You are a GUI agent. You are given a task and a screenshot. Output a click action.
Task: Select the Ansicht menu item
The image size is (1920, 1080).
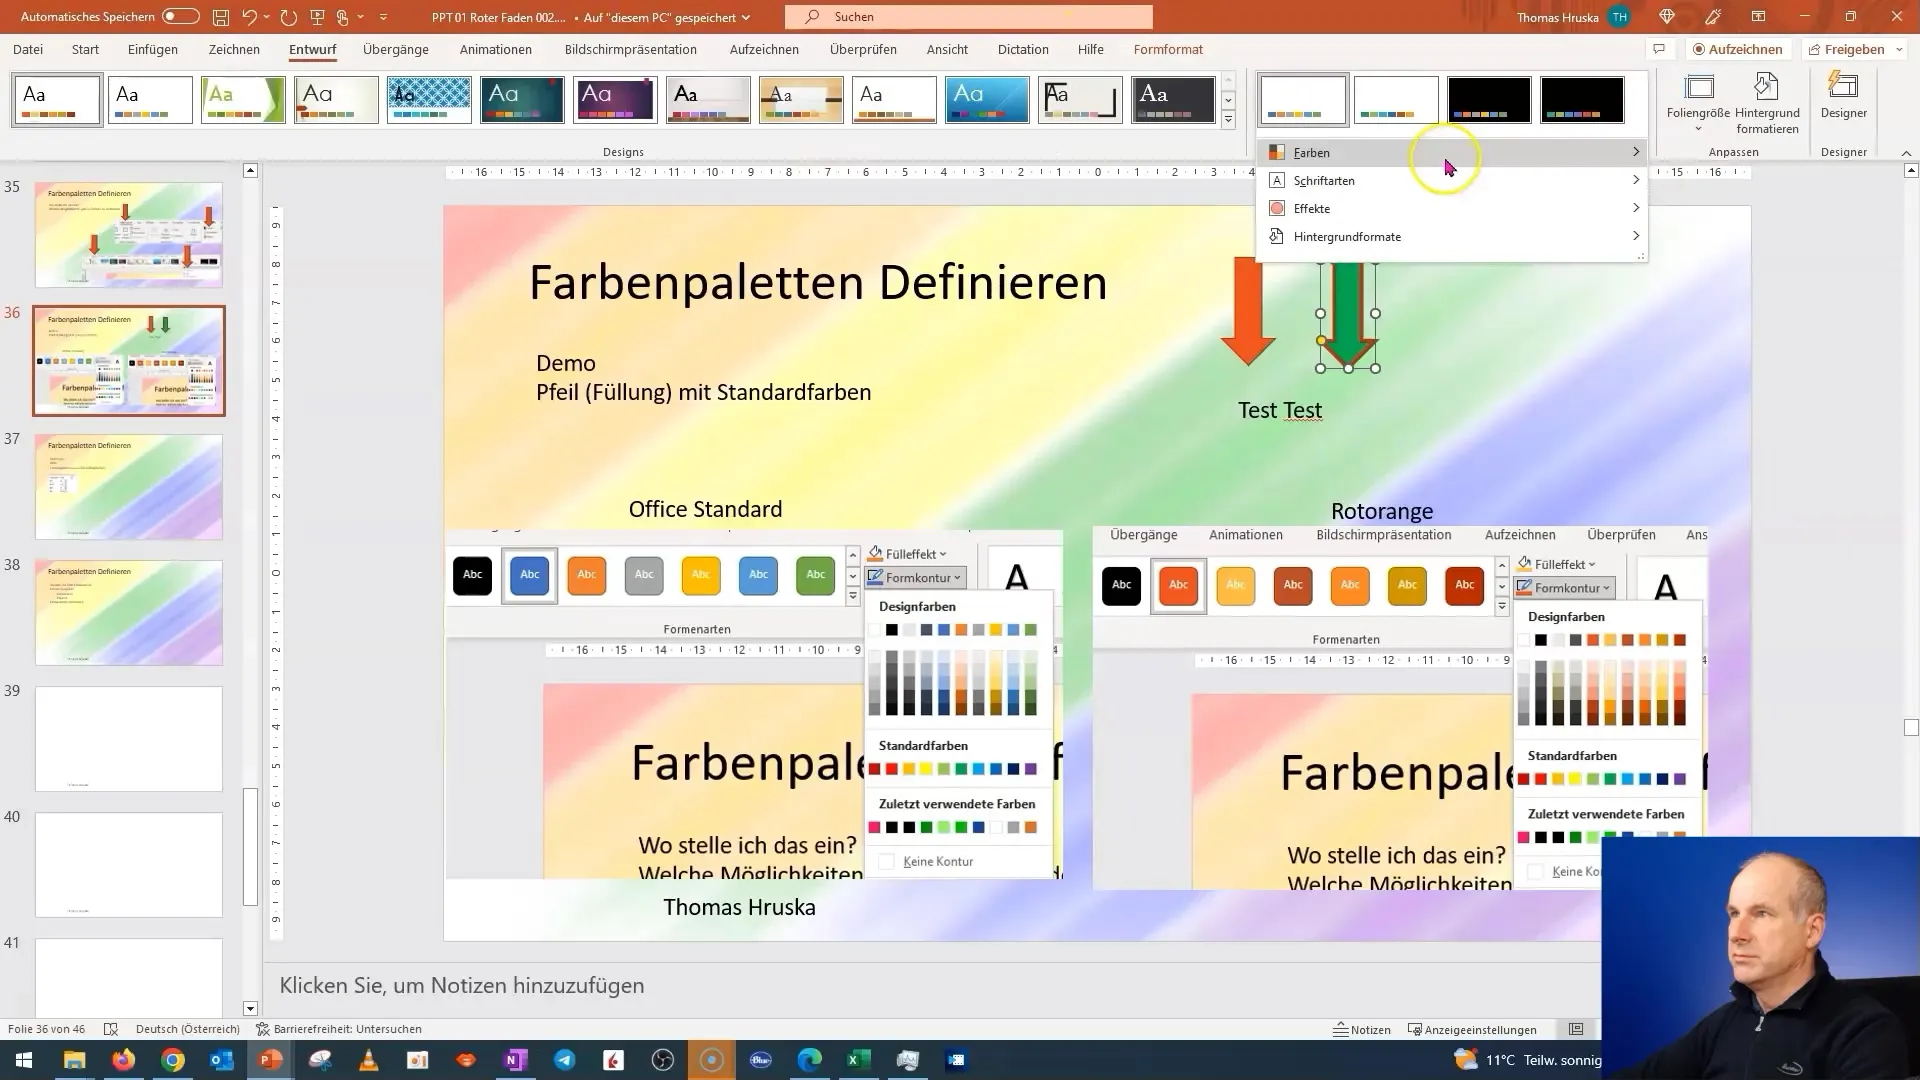click(947, 49)
